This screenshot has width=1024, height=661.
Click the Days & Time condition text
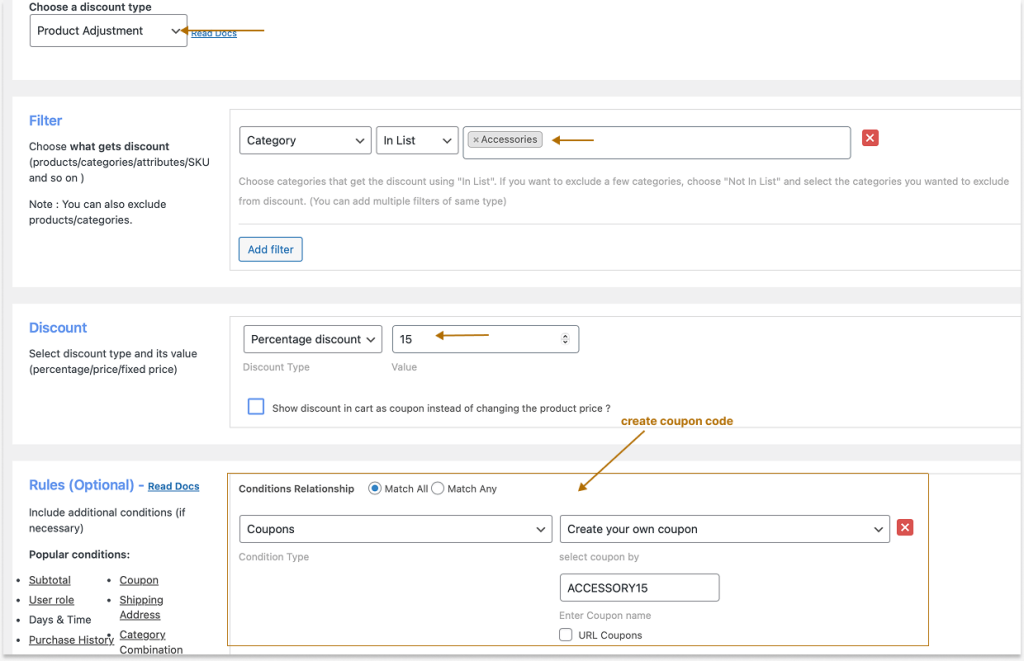tap(60, 620)
